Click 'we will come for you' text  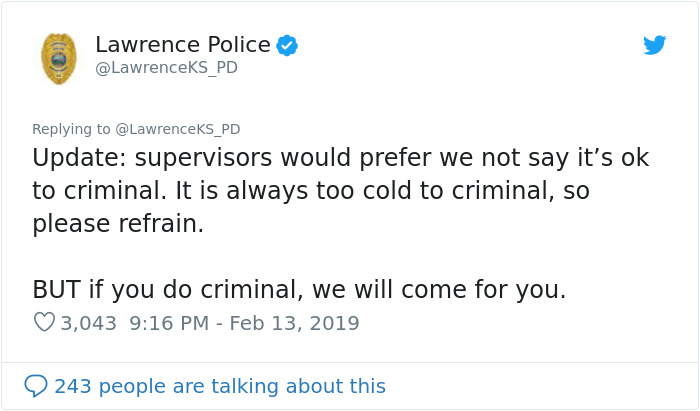click(440, 290)
